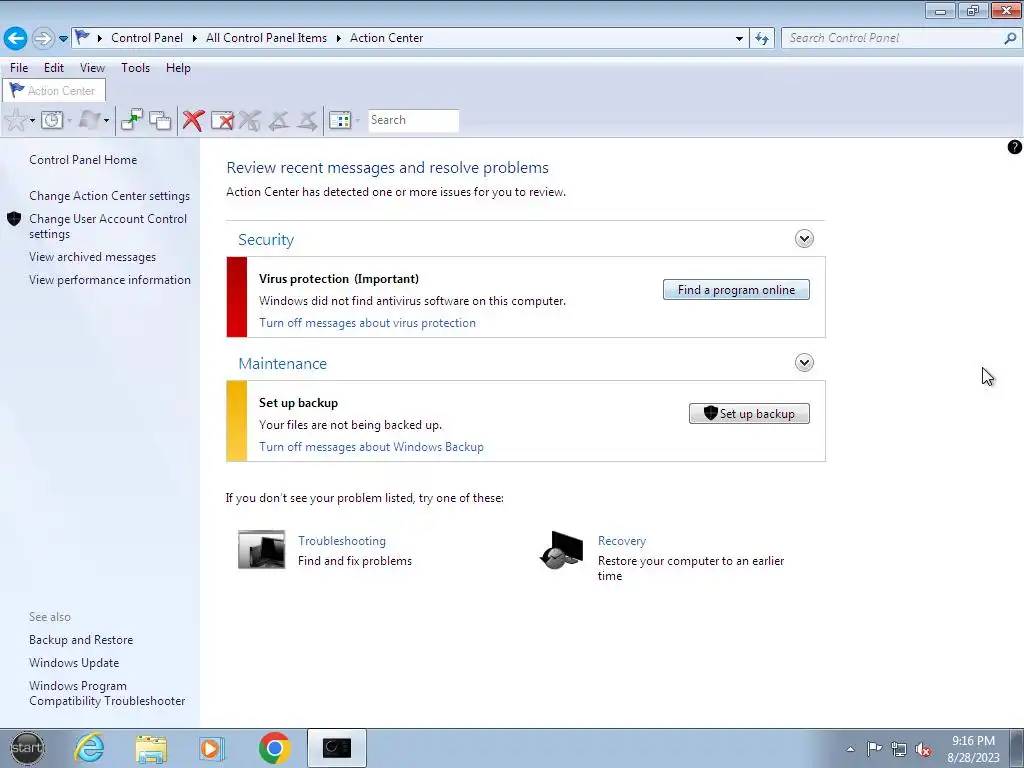Image resolution: width=1024 pixels, height=768 pixels.
Task: Launch Internet Explorer from taskbar
Action: click(89, 748)
